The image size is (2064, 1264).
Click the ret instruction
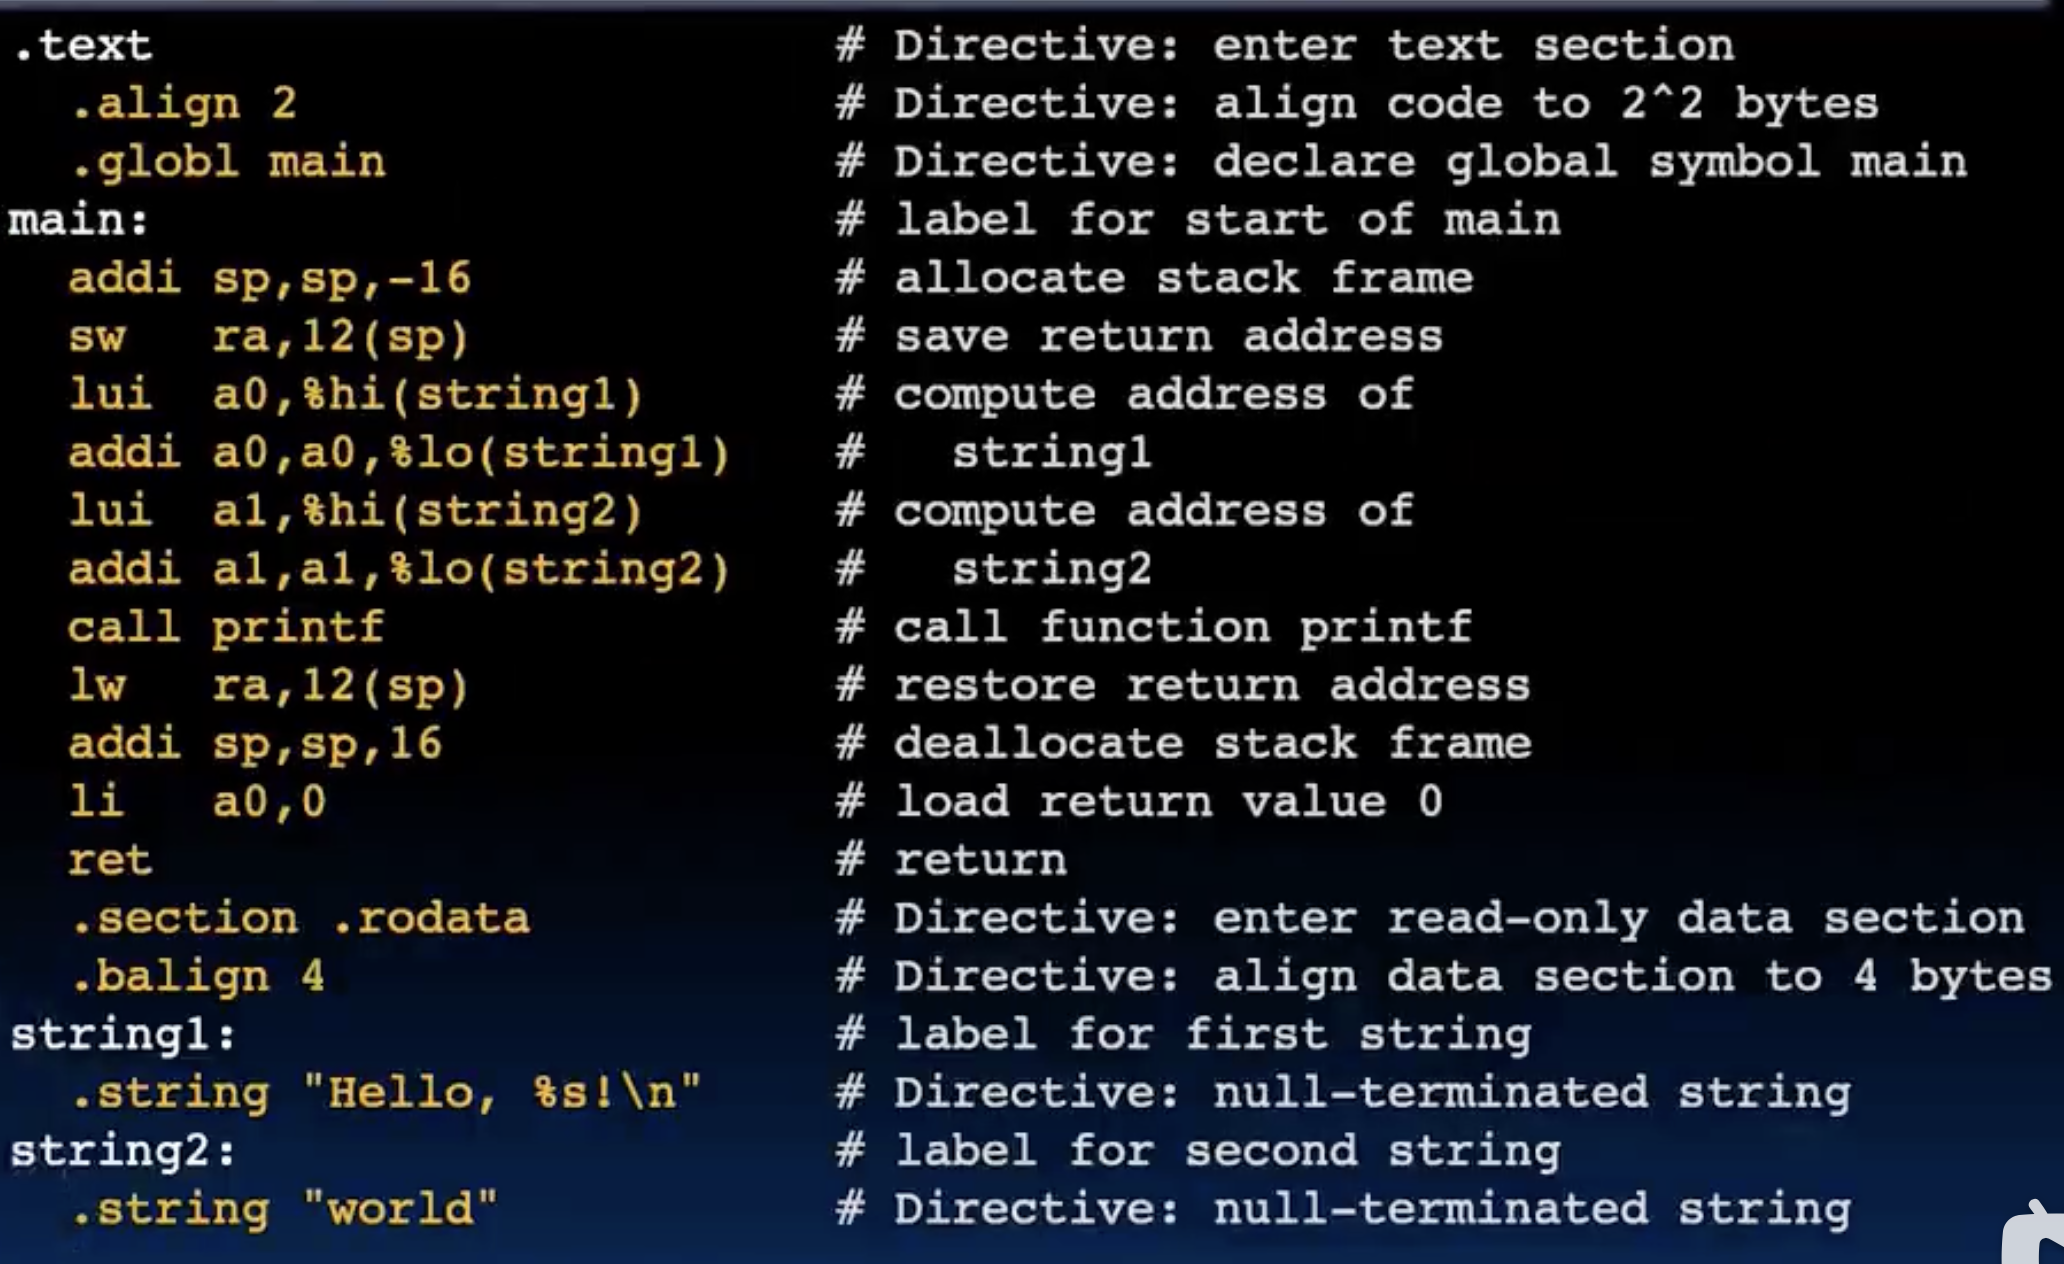[x=110, y=860]
